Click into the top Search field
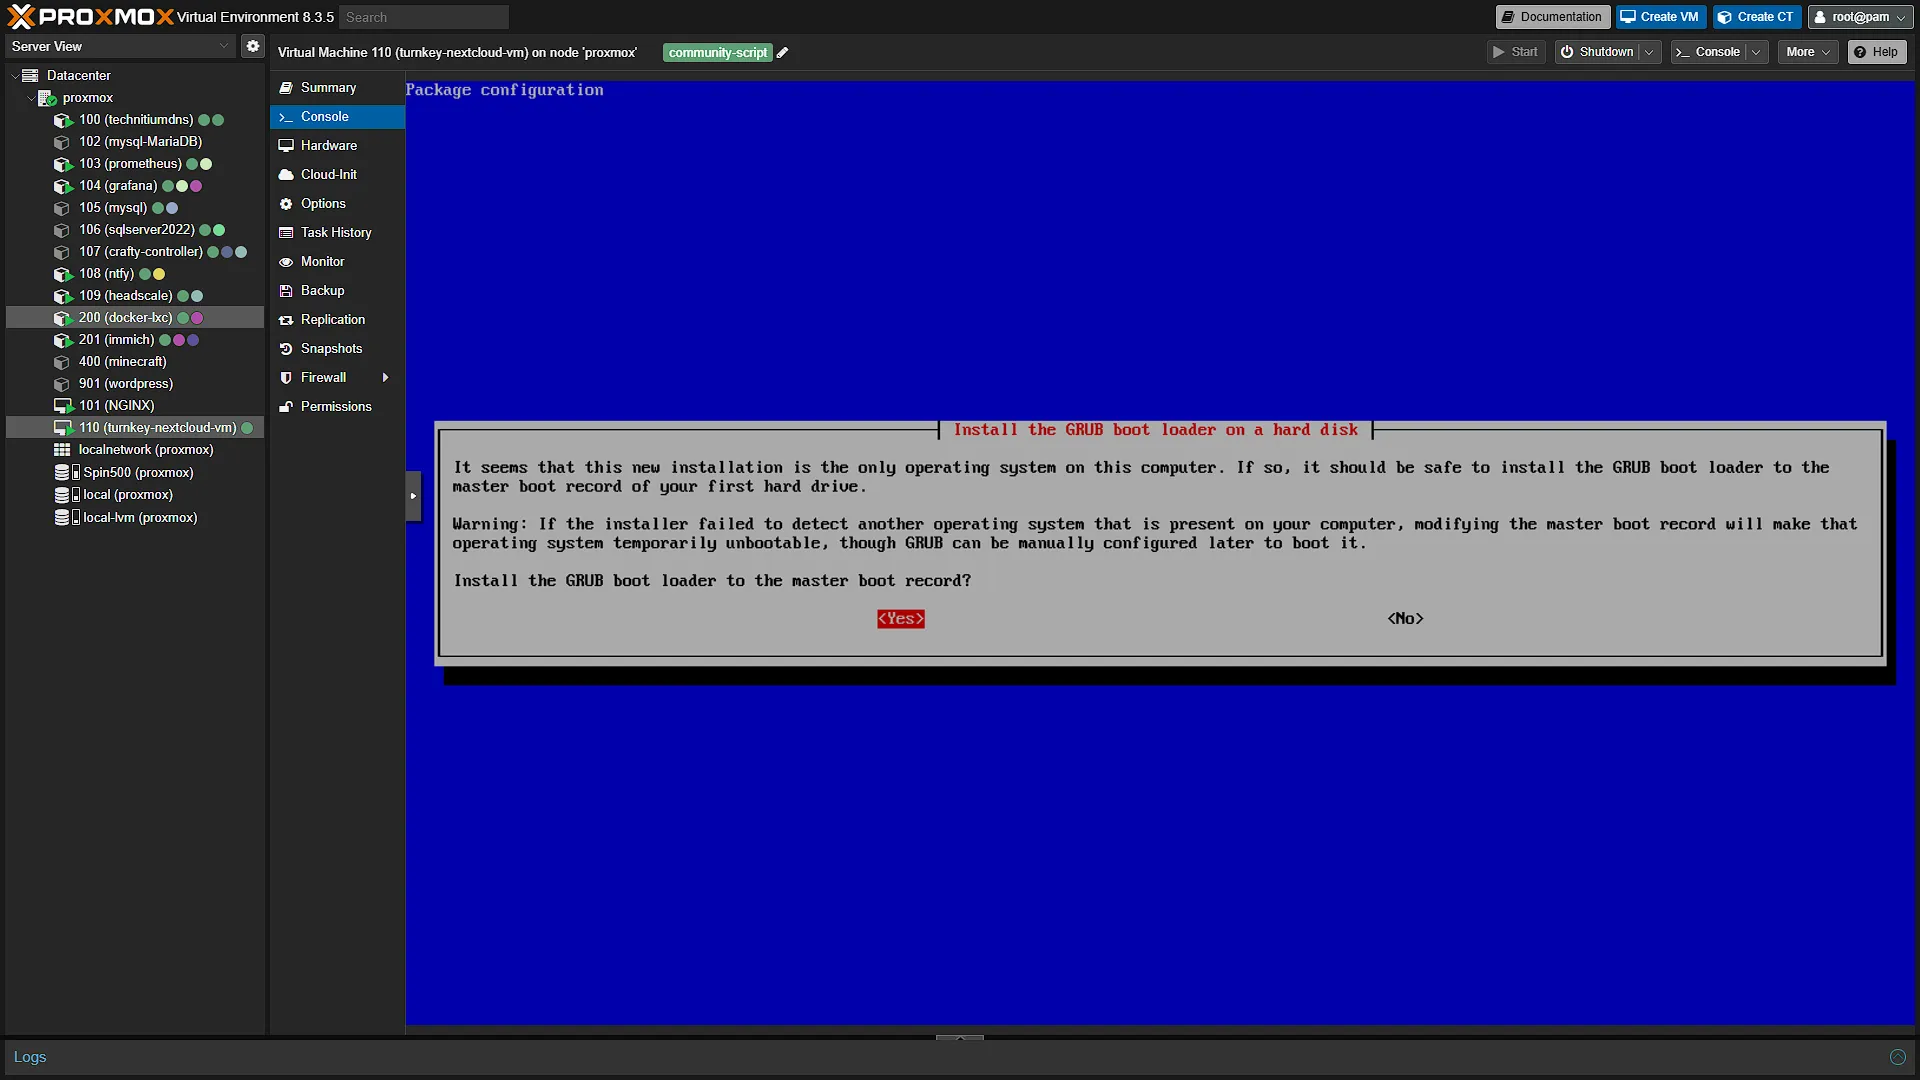Viewport: 1920px width, 1080px height. coord(424,17)
